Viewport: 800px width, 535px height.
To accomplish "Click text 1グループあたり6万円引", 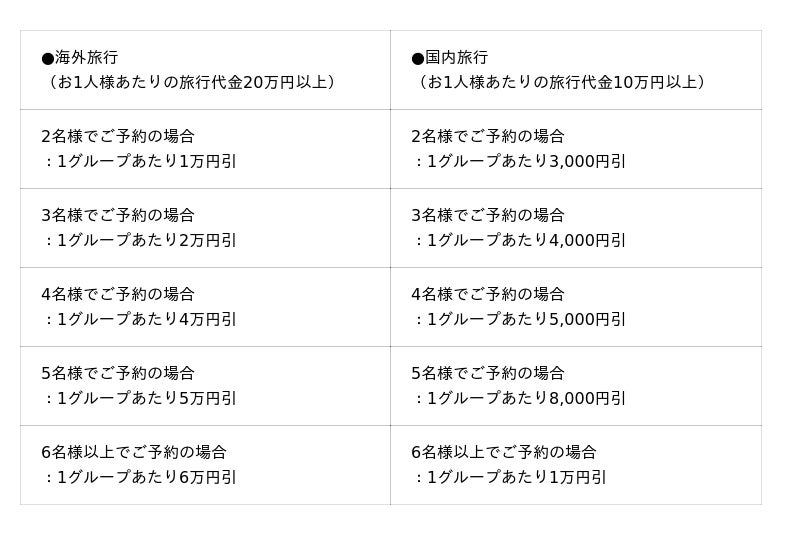I will [147, 478].
